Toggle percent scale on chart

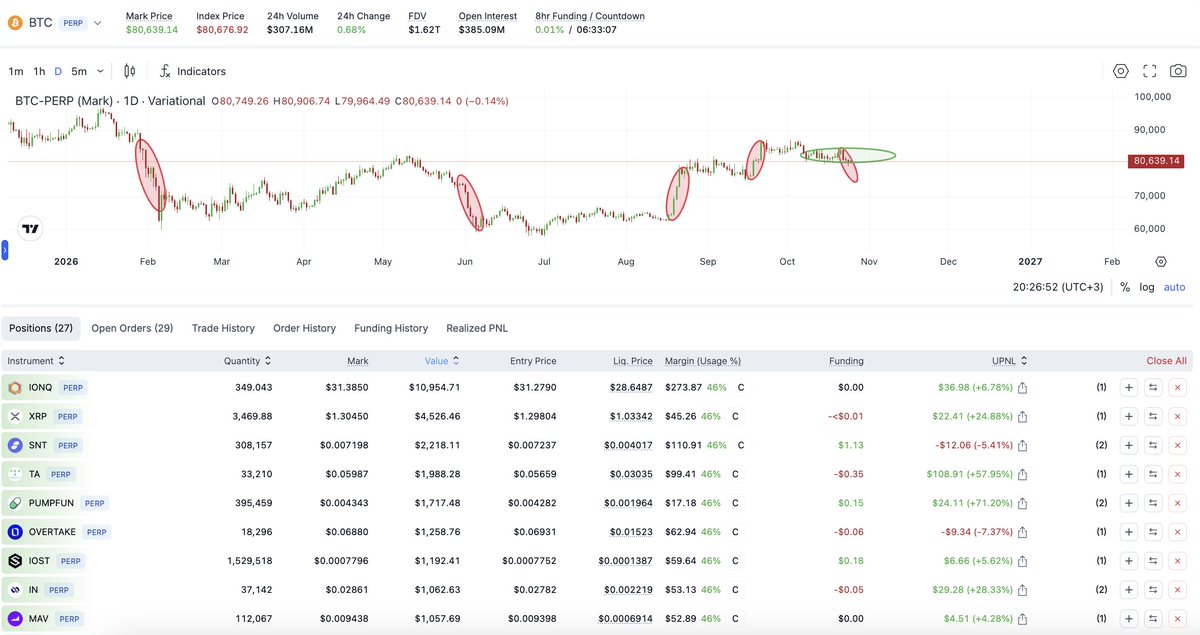point(1125,287)
